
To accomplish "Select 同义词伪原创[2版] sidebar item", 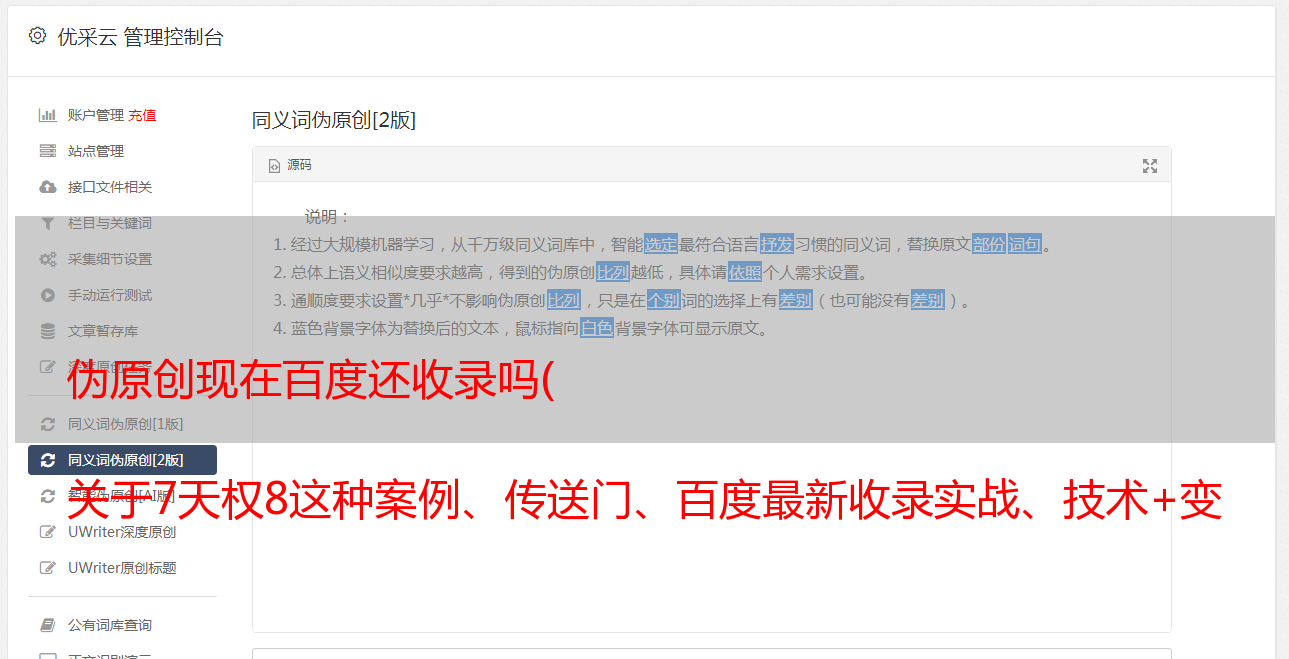I will click(122, 460).
